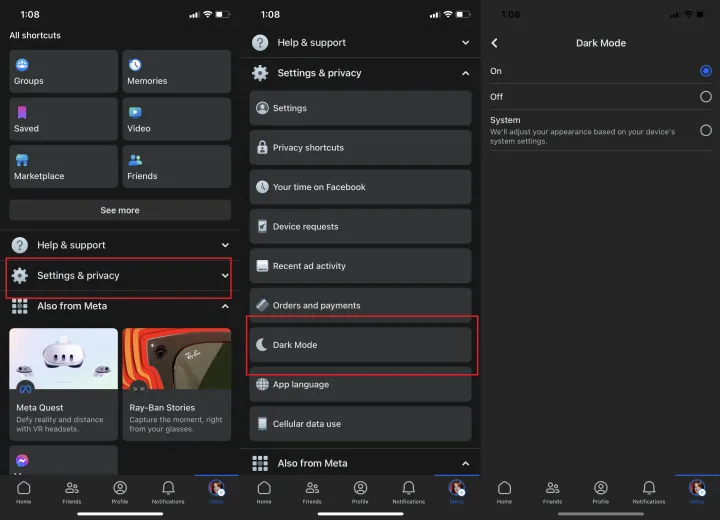Tap the globe icon for App language

point(262,384)
